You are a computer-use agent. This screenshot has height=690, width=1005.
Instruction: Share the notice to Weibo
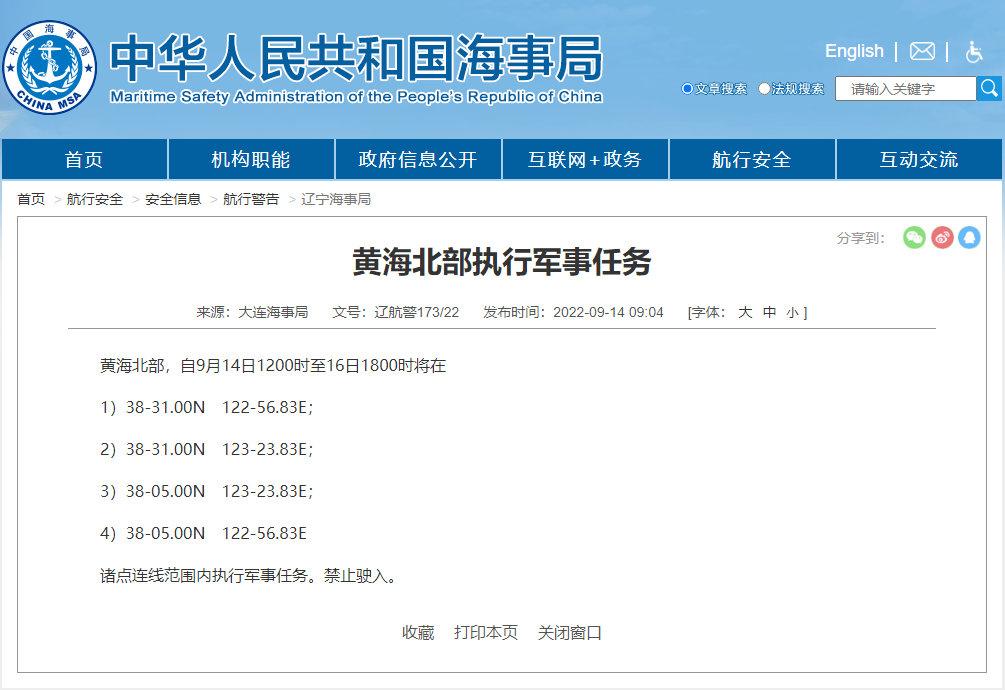(x=942, y=237)
